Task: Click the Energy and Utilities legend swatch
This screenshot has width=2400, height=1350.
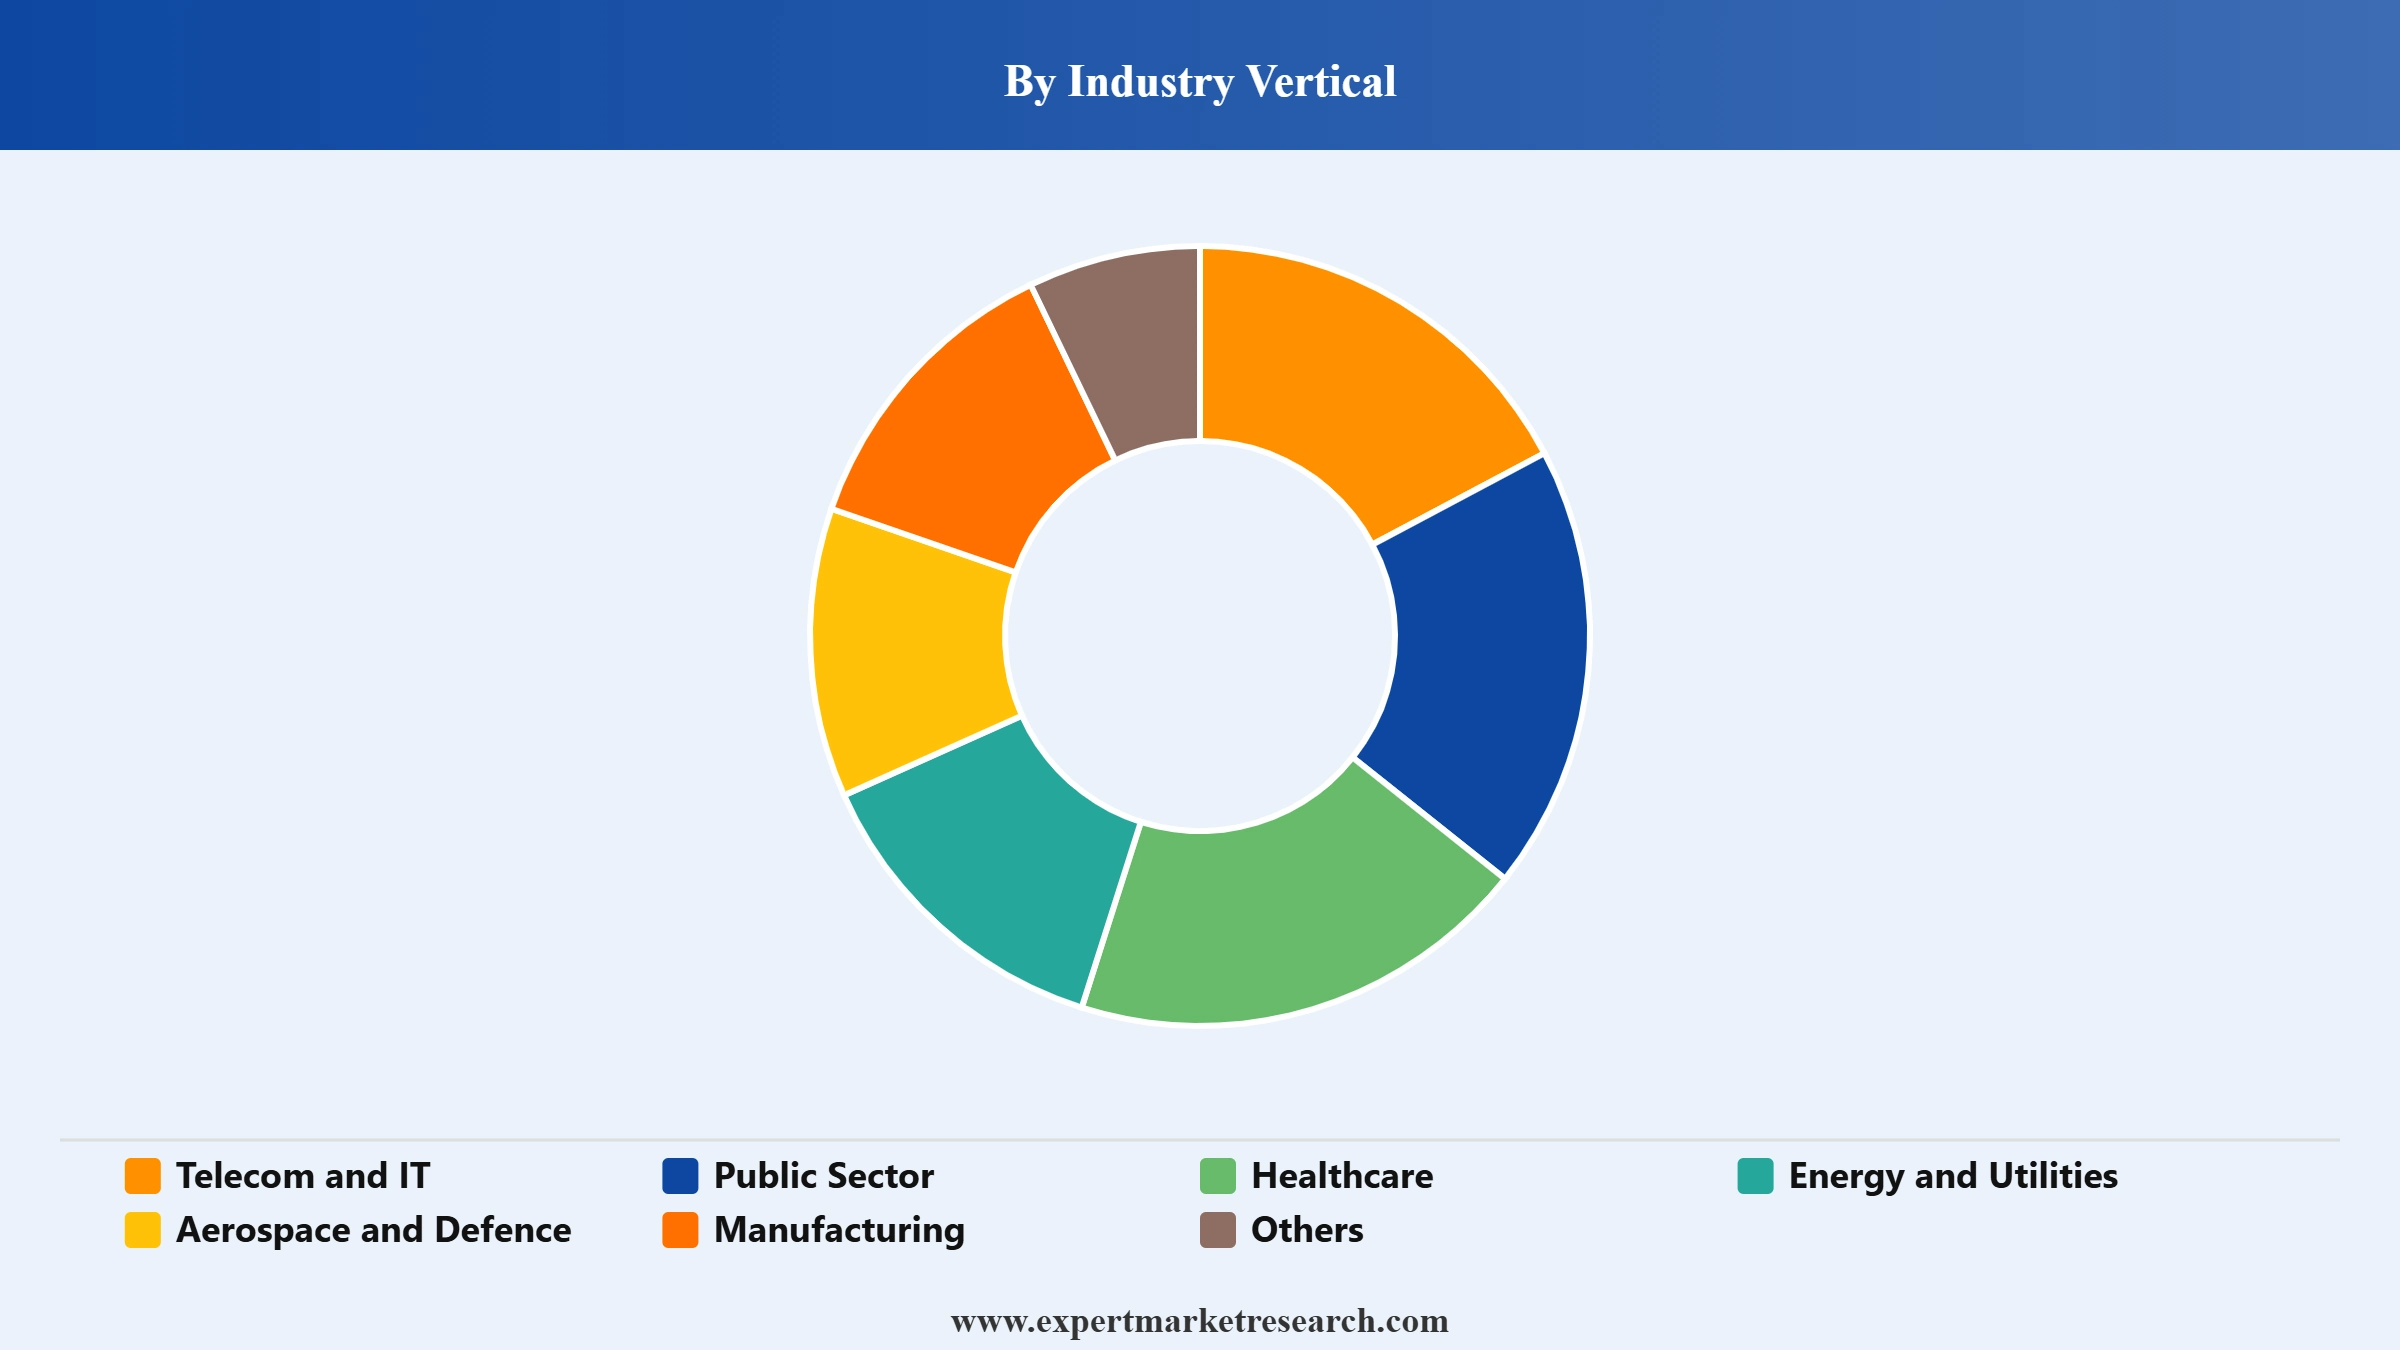Action: (1755, 1176)
